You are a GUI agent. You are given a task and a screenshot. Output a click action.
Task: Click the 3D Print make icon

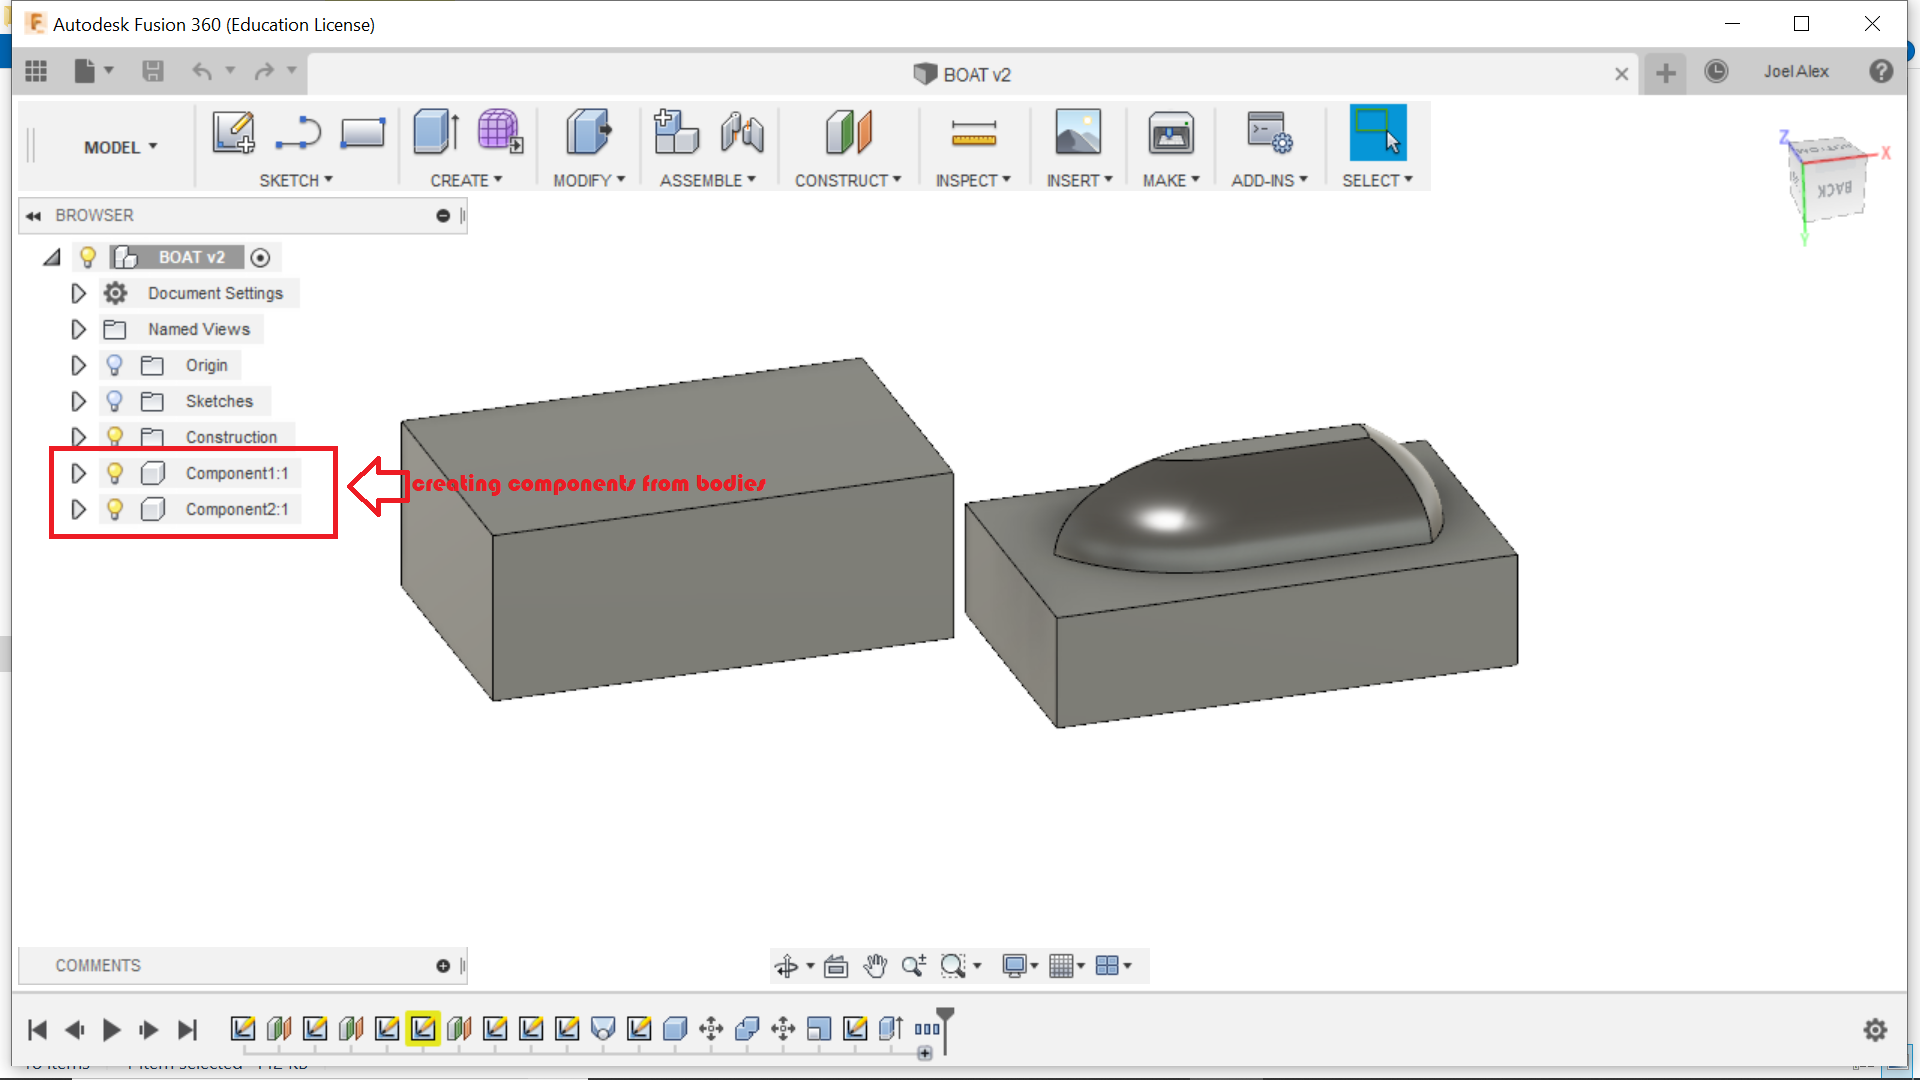(1170, 132)
